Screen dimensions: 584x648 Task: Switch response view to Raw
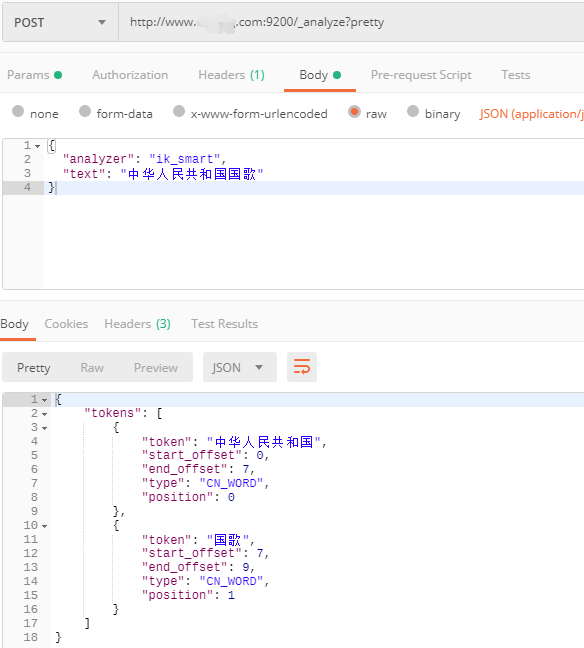tap(92, 367)
